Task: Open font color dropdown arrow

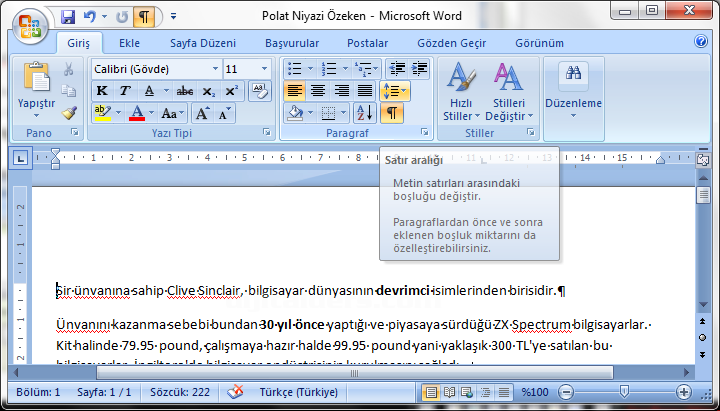Action: click(152, 113)
